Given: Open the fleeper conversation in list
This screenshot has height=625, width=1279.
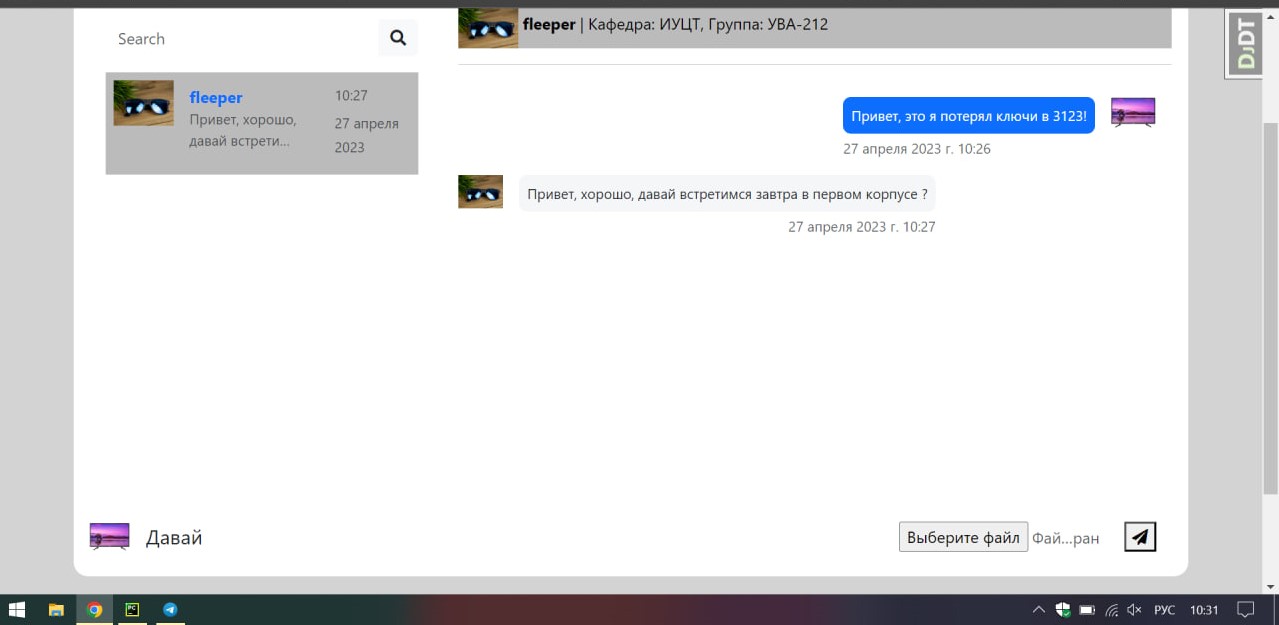Looking at the screenshot, I should (262, 123).
